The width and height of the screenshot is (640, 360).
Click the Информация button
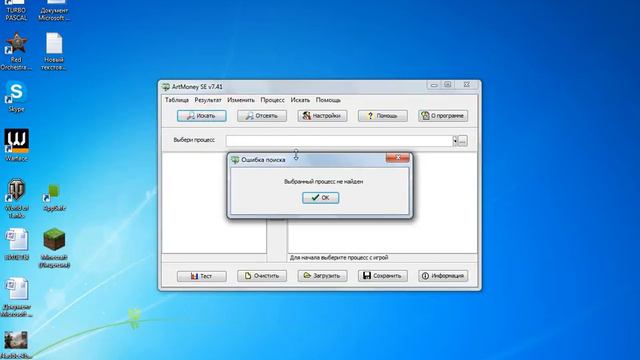[443, 276]
